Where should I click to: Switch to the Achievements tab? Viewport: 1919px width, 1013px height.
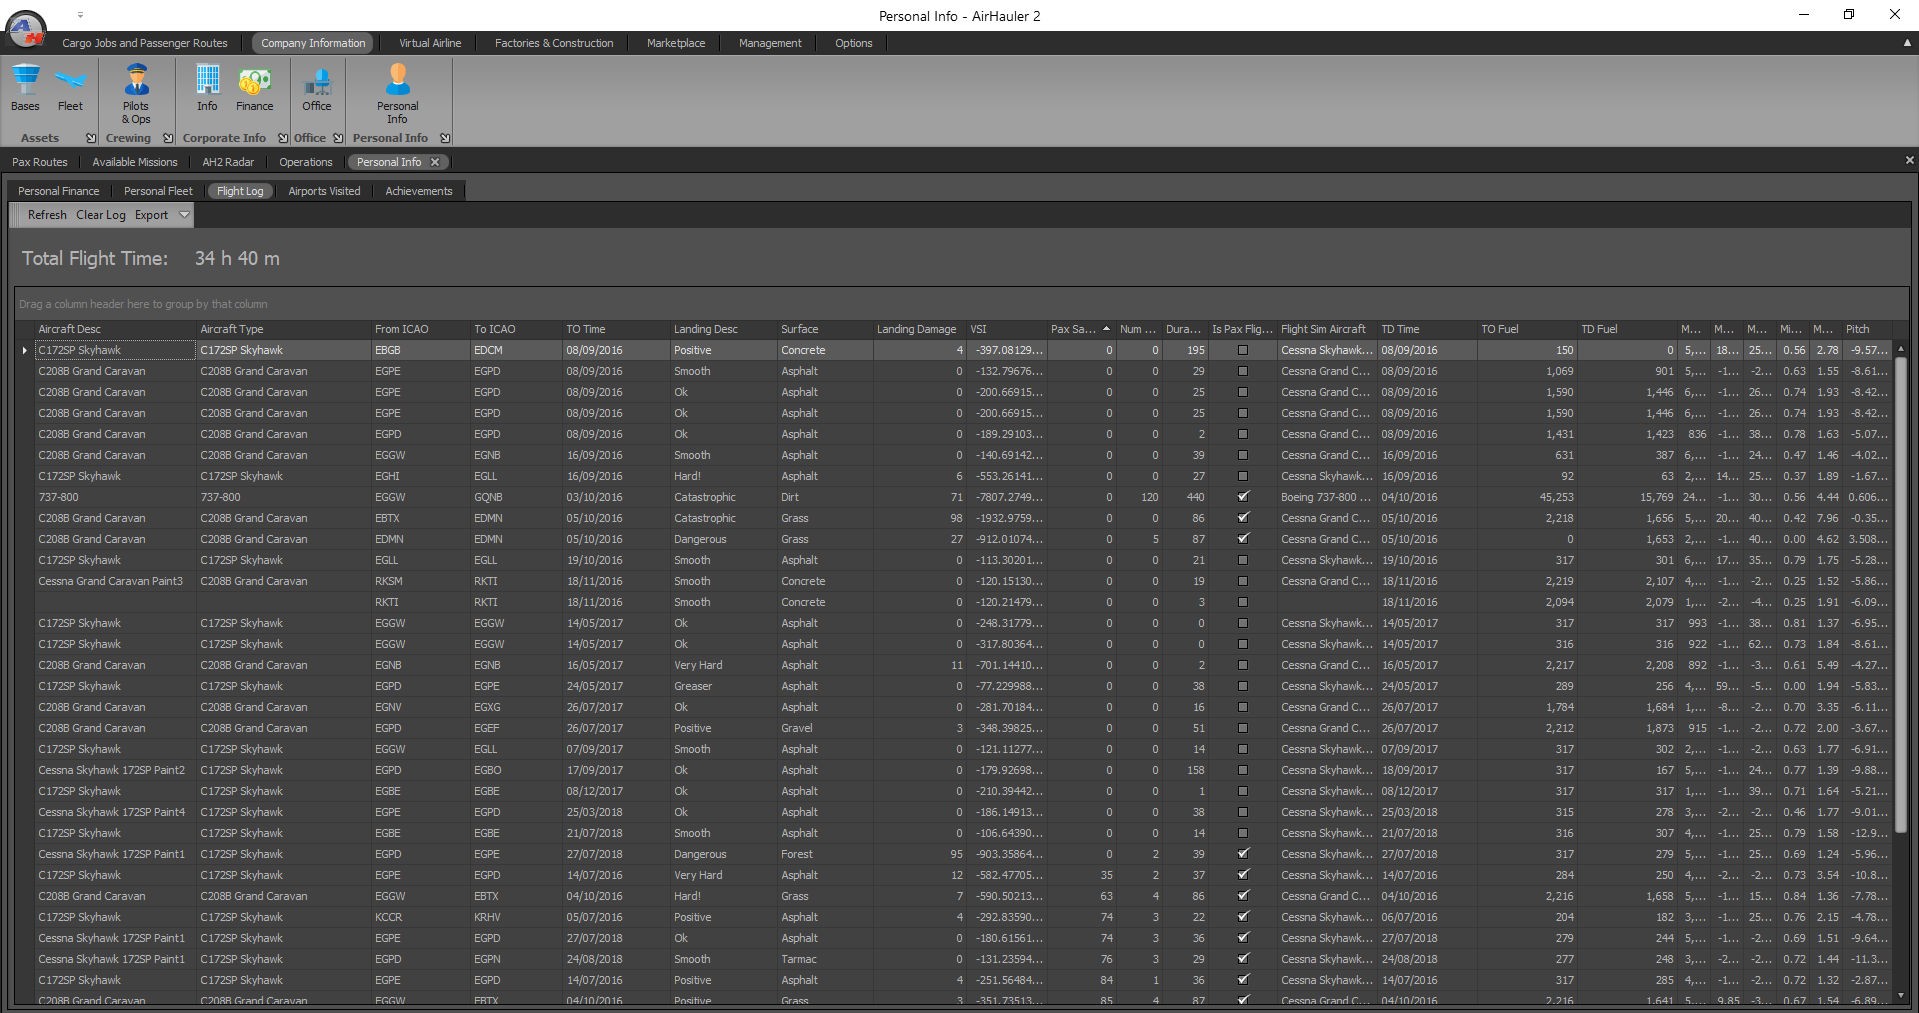point(418,190)
